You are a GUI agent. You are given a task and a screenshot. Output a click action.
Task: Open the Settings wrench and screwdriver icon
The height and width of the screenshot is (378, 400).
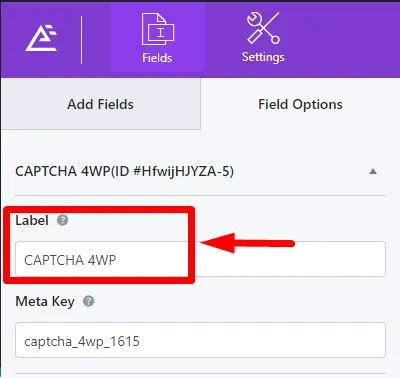263,28
